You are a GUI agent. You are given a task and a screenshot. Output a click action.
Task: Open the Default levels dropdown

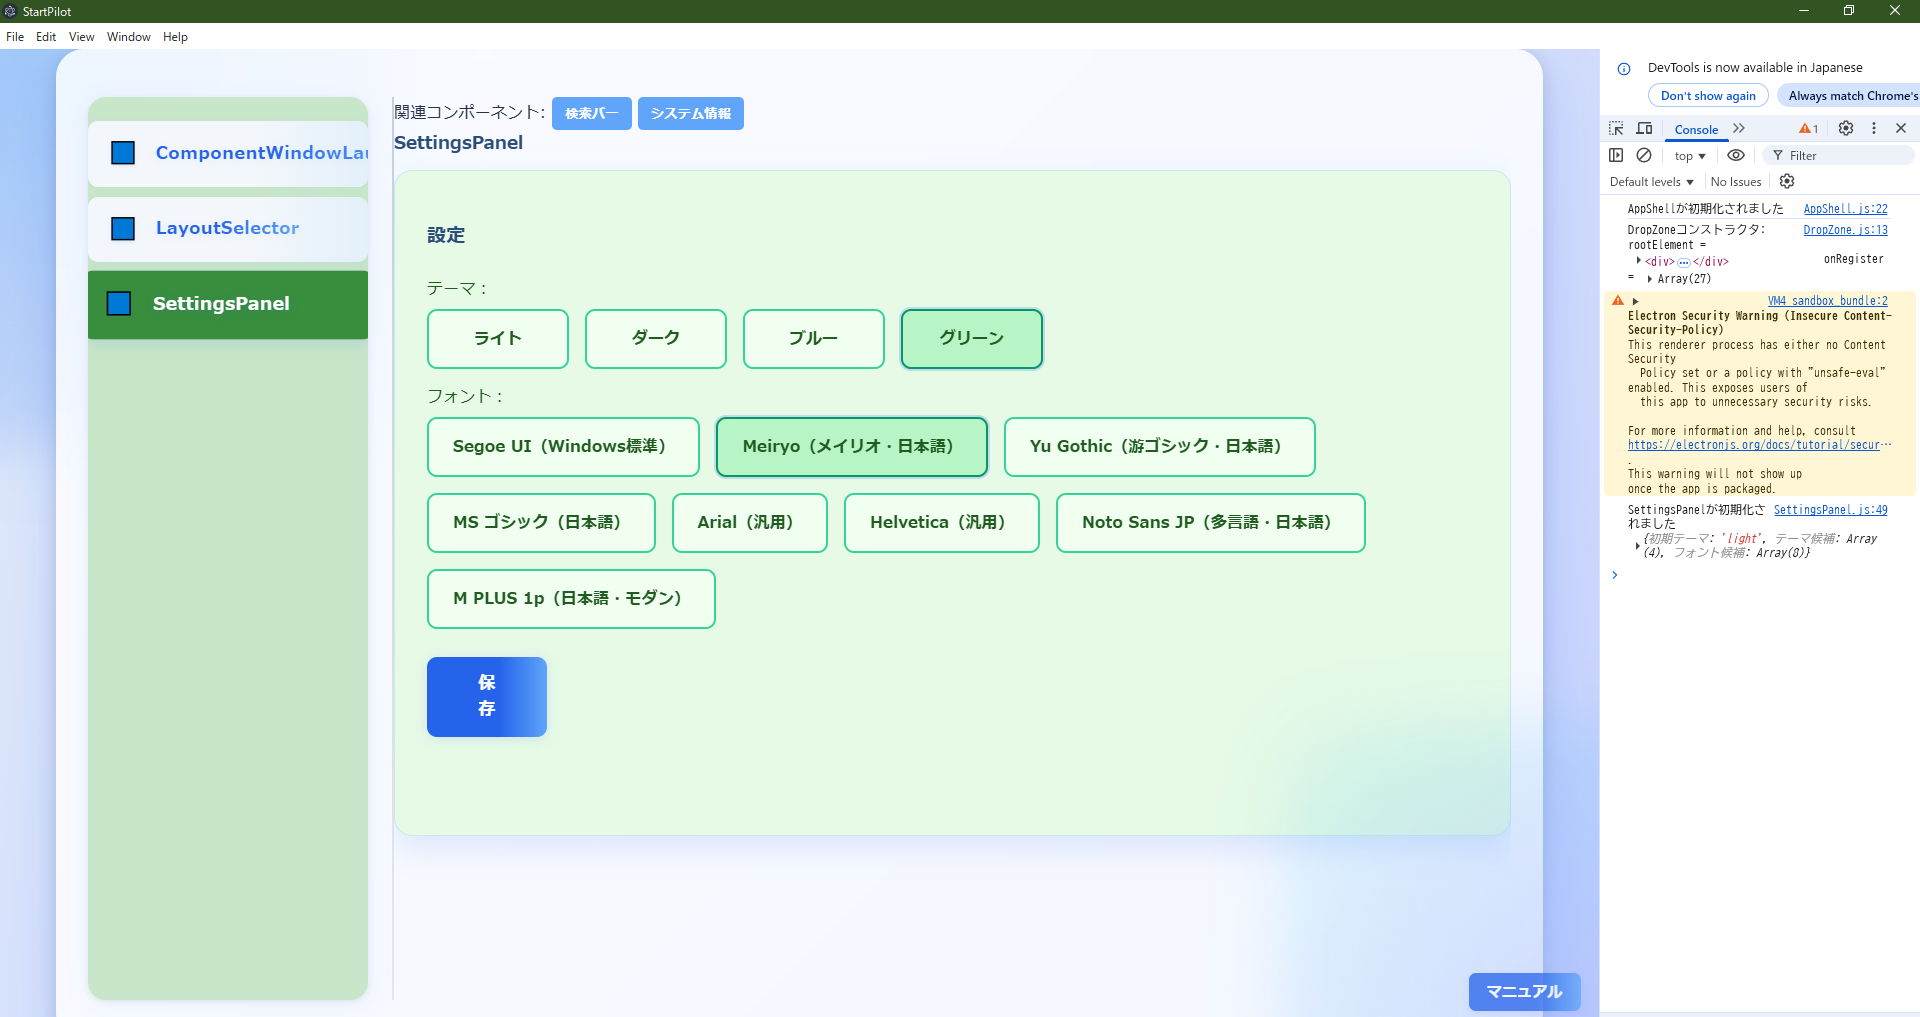point(1651,182)
